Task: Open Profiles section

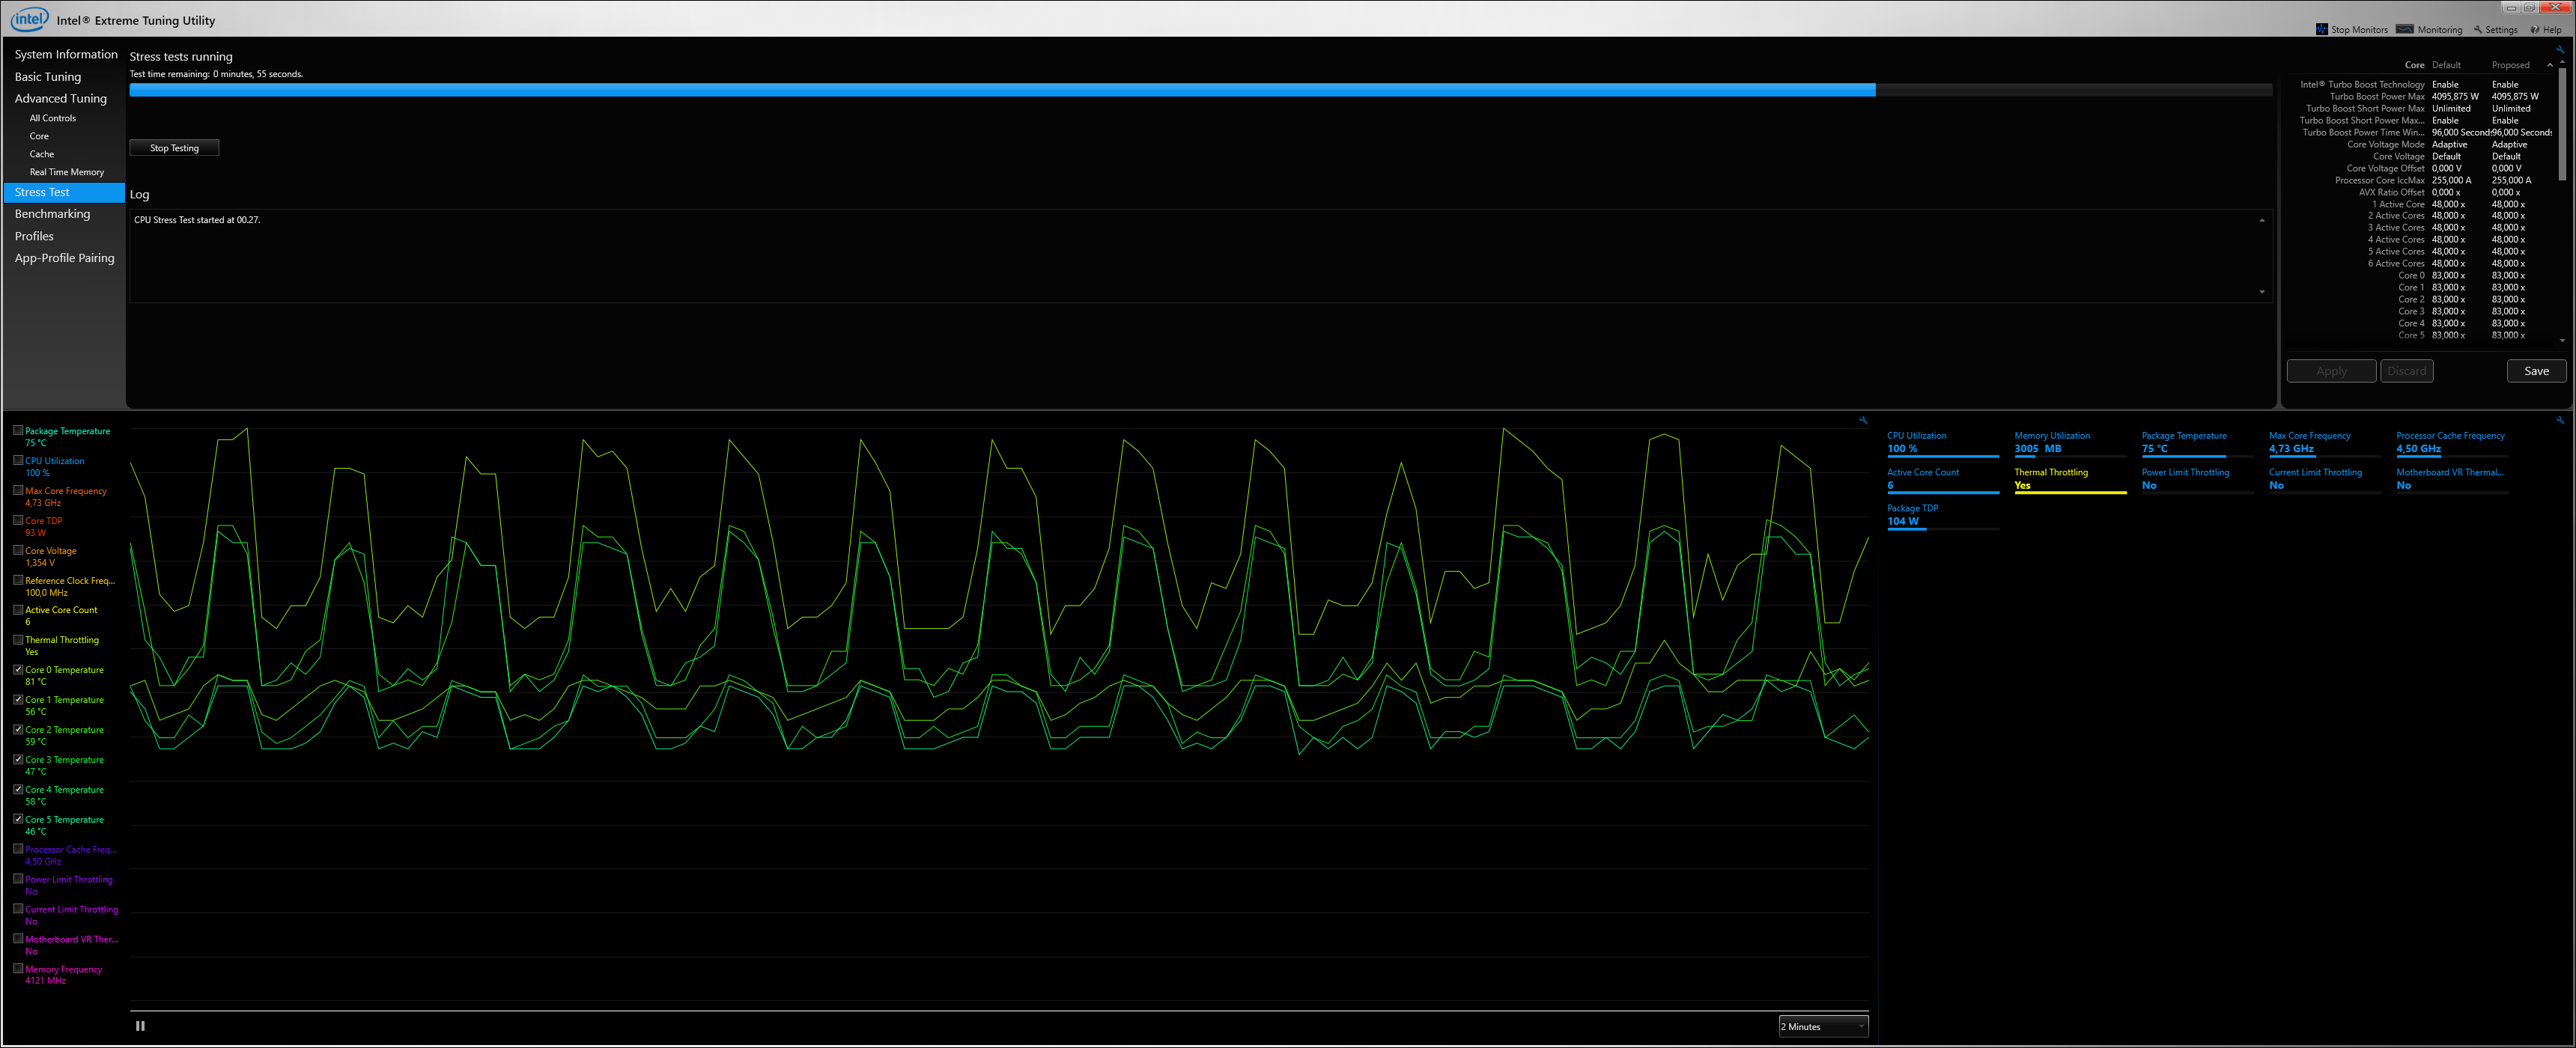Action: (x=34, y=236)
